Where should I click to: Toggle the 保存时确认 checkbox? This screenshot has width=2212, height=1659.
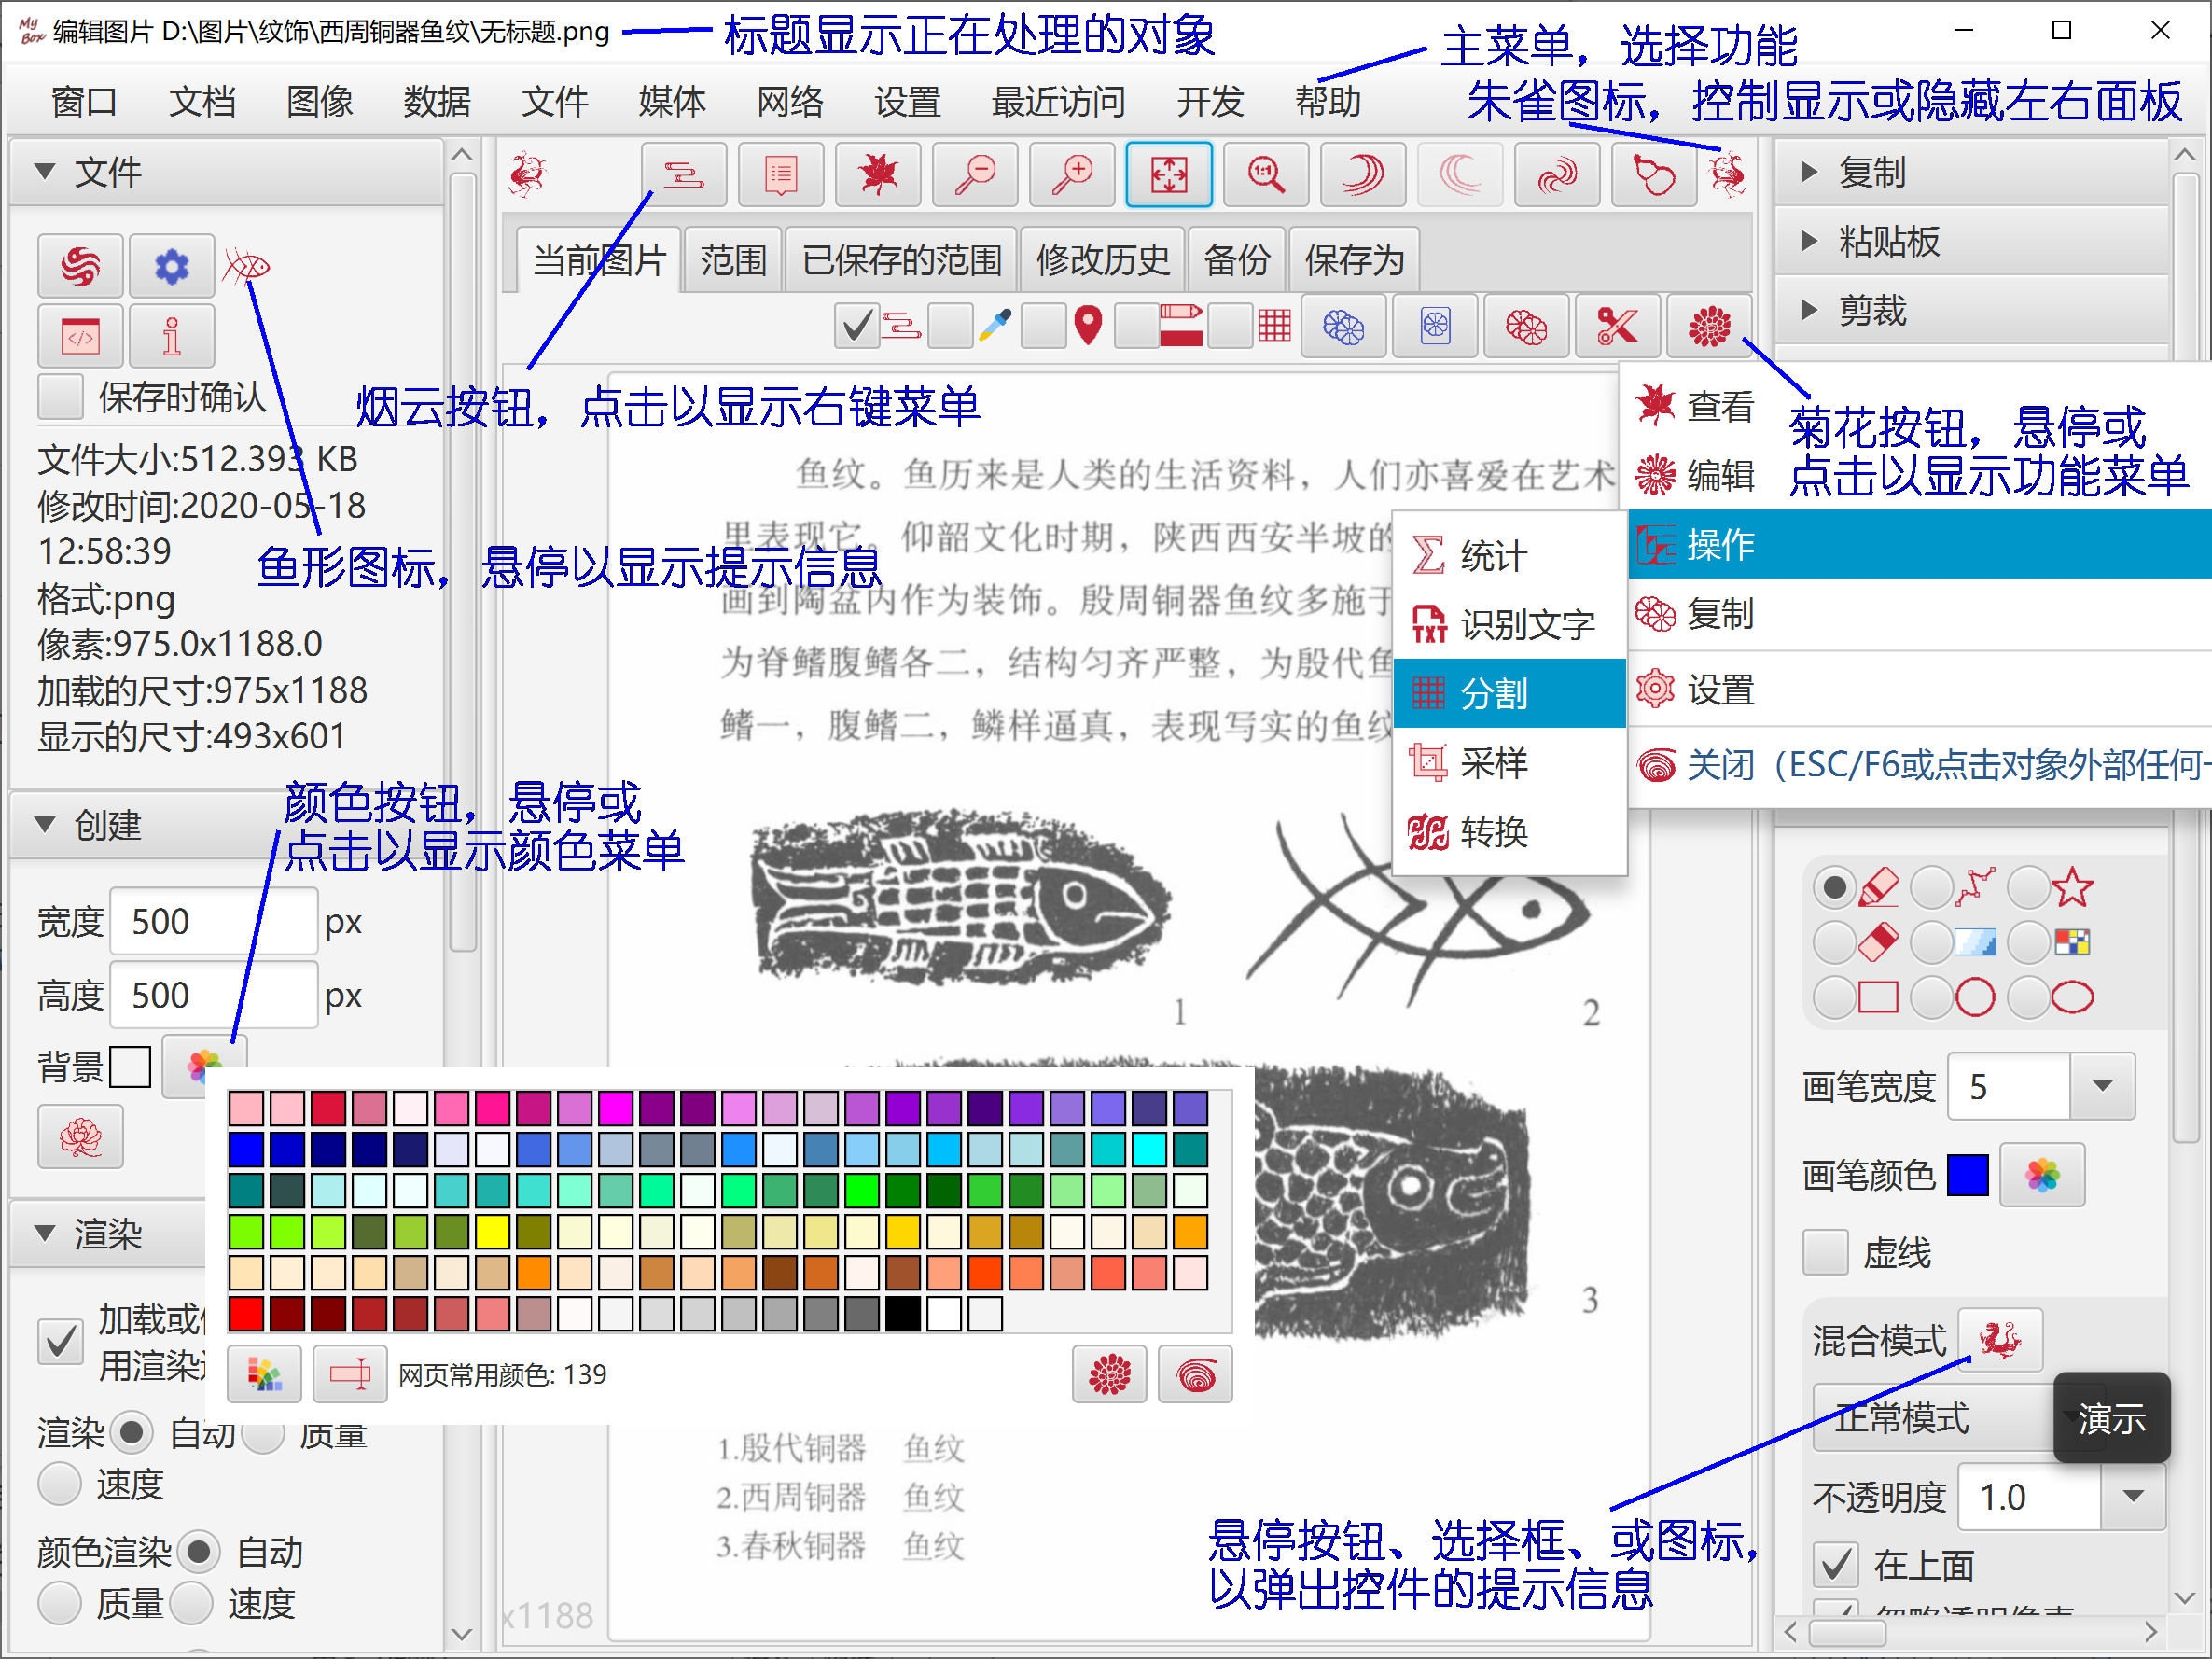tap(60, 397)
